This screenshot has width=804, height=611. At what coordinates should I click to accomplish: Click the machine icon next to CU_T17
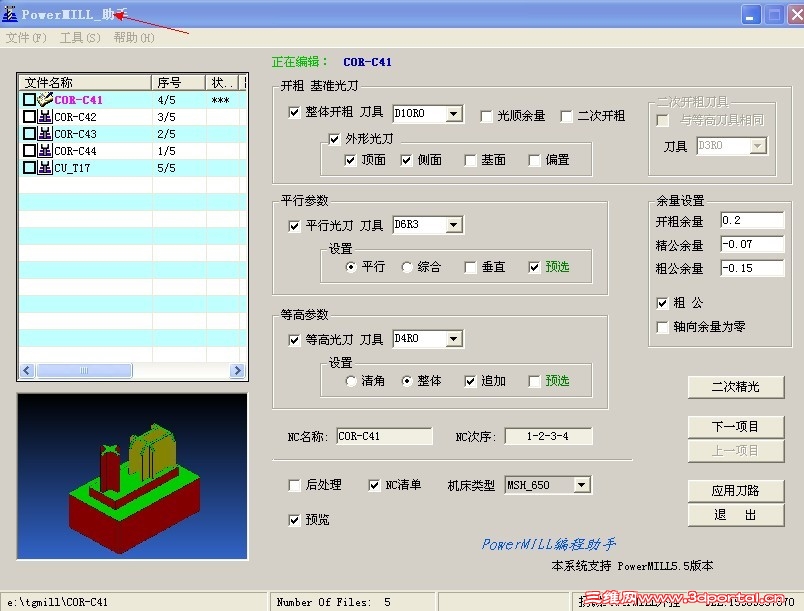click(x=45, y=167)
